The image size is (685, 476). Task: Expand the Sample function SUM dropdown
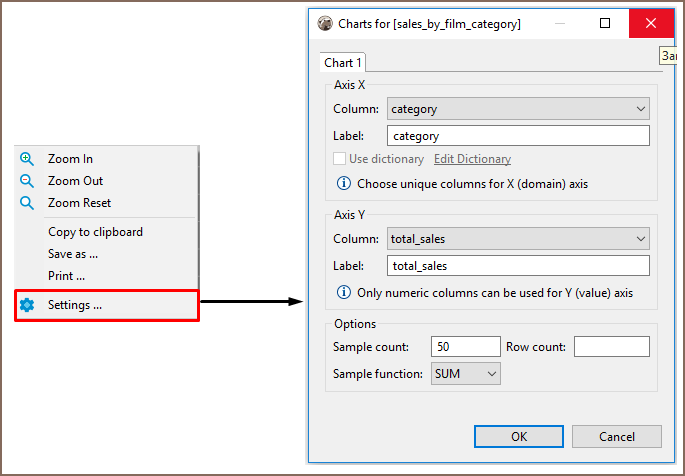click(x=465, y=373)
